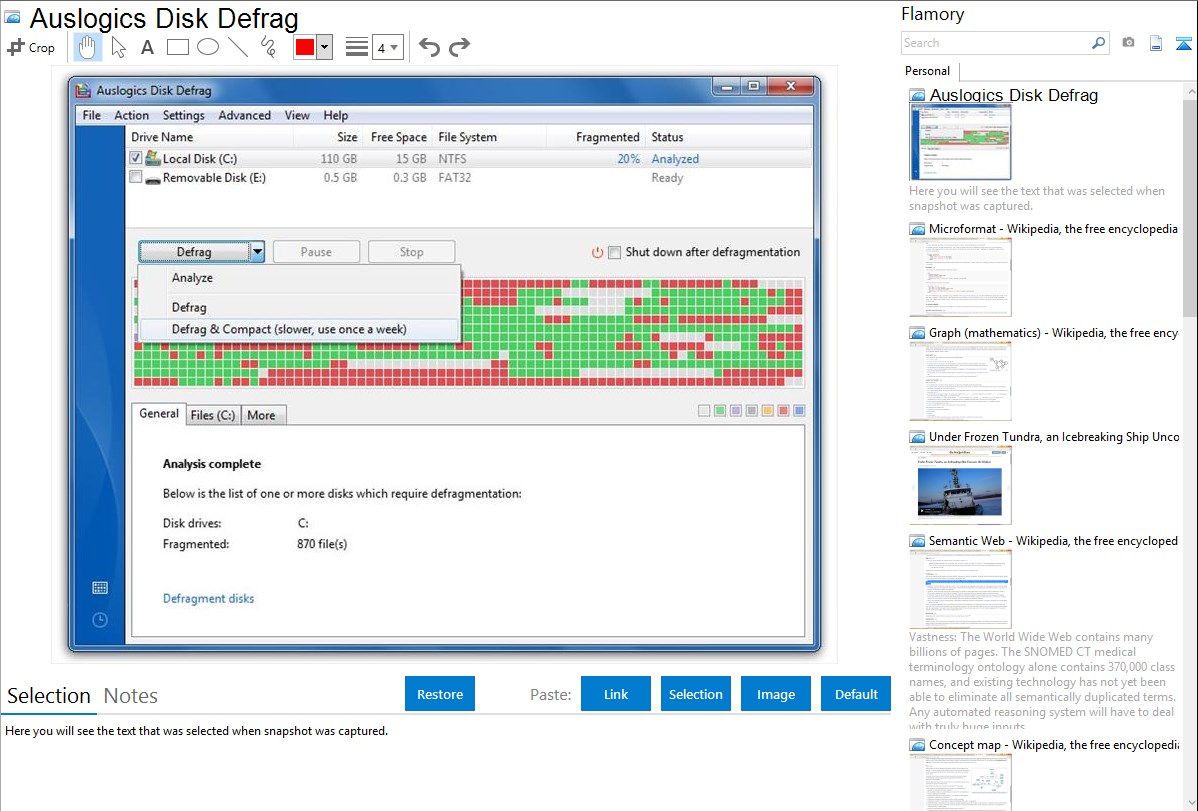
Task: Click the search magnifier icon
Action: 1098,43
